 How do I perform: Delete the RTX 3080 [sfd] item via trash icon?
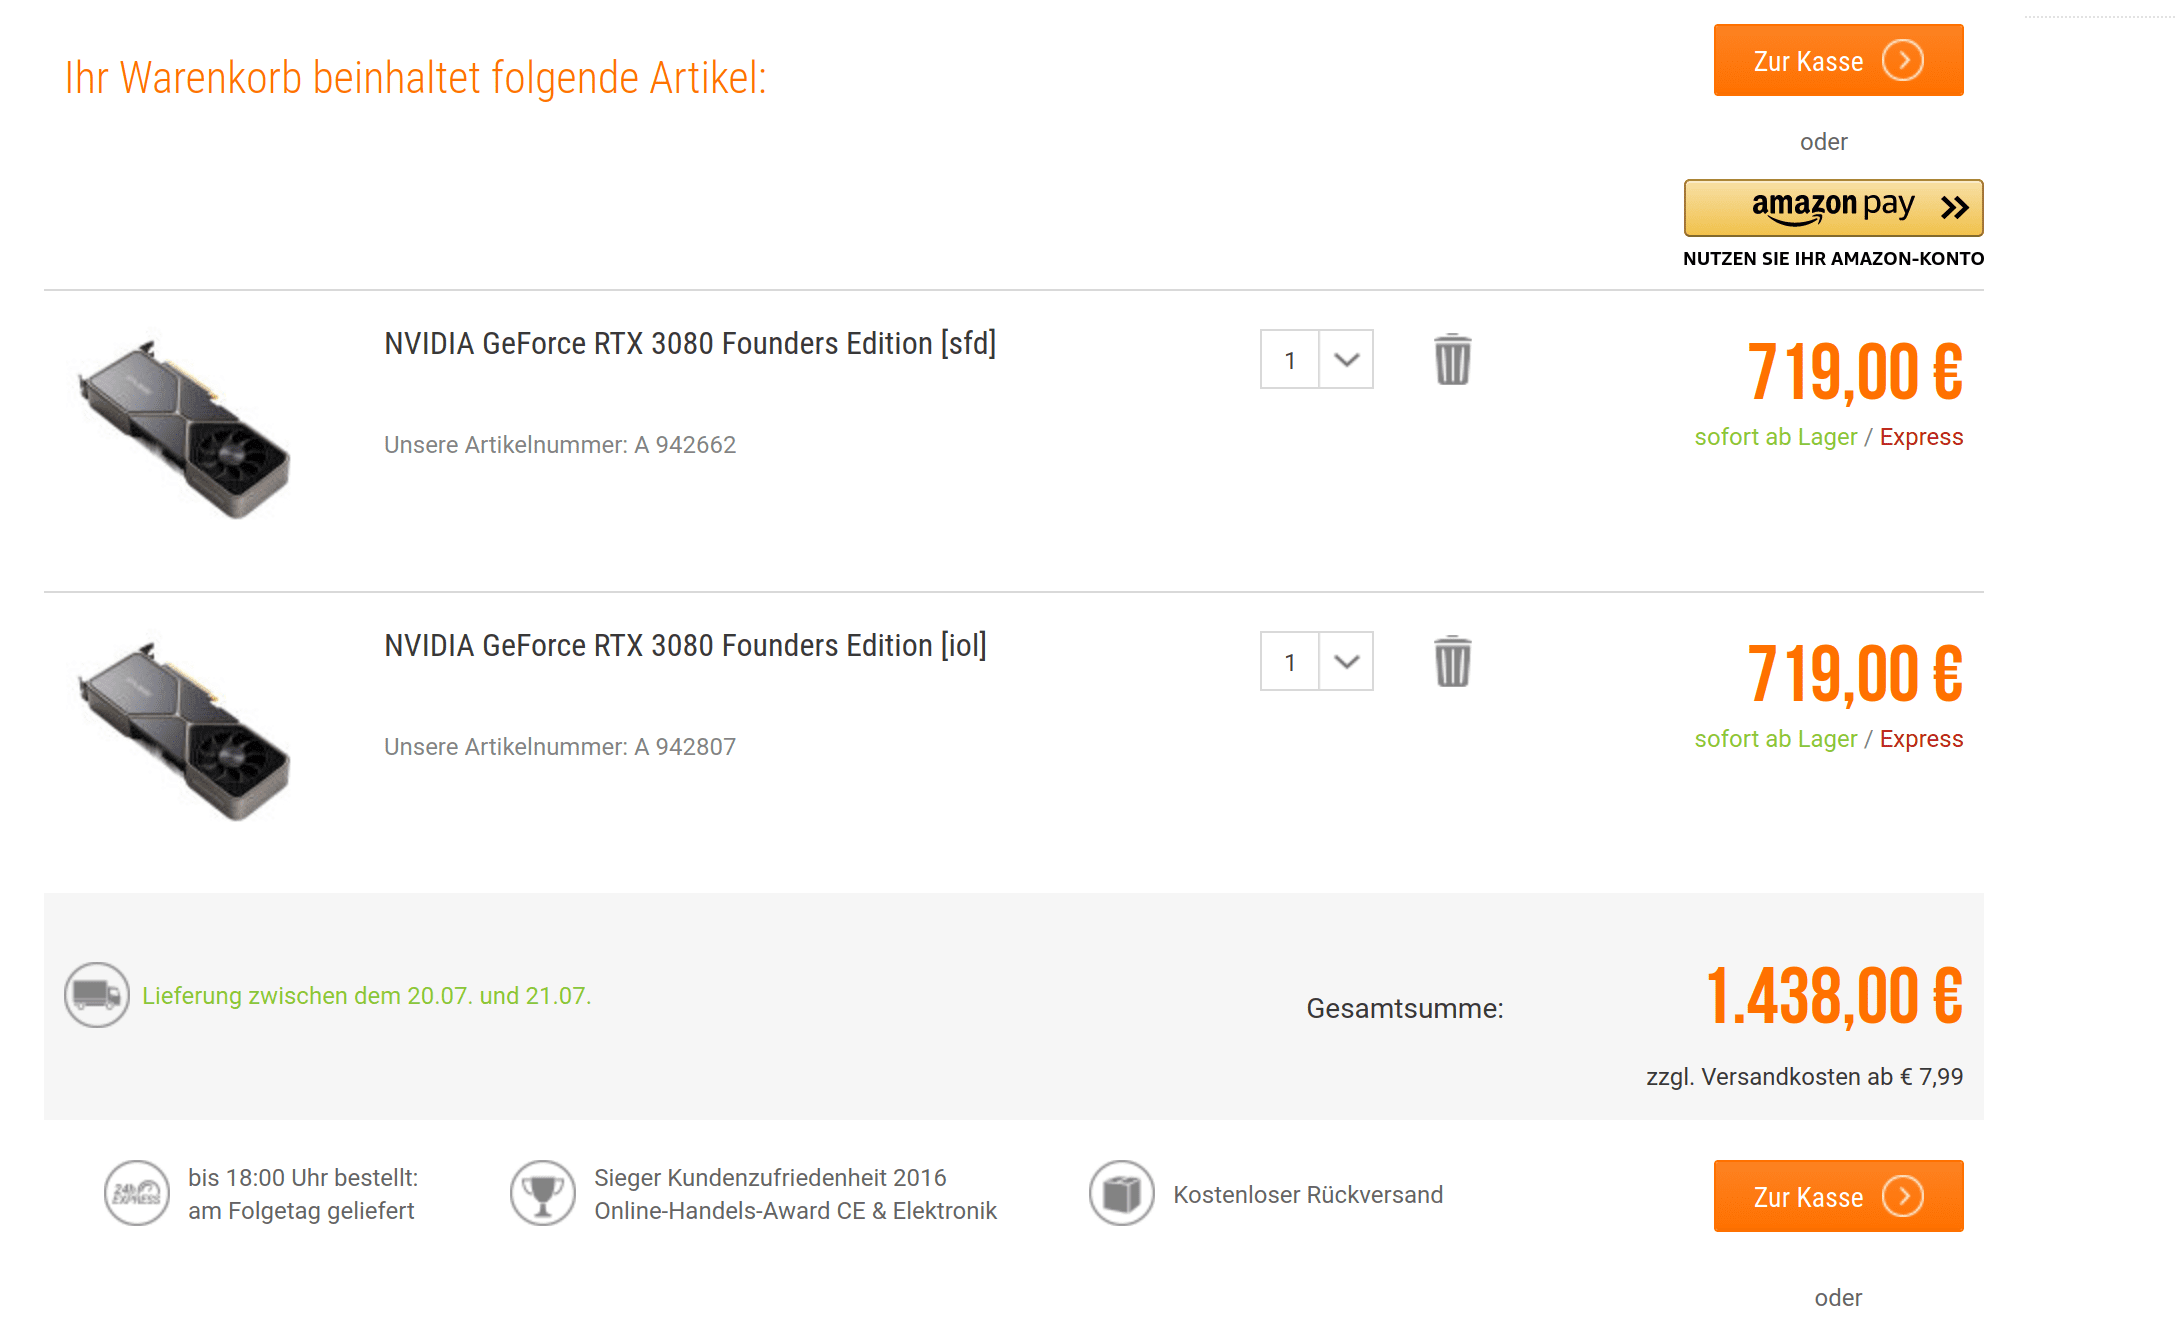[x=1452, y=360]
